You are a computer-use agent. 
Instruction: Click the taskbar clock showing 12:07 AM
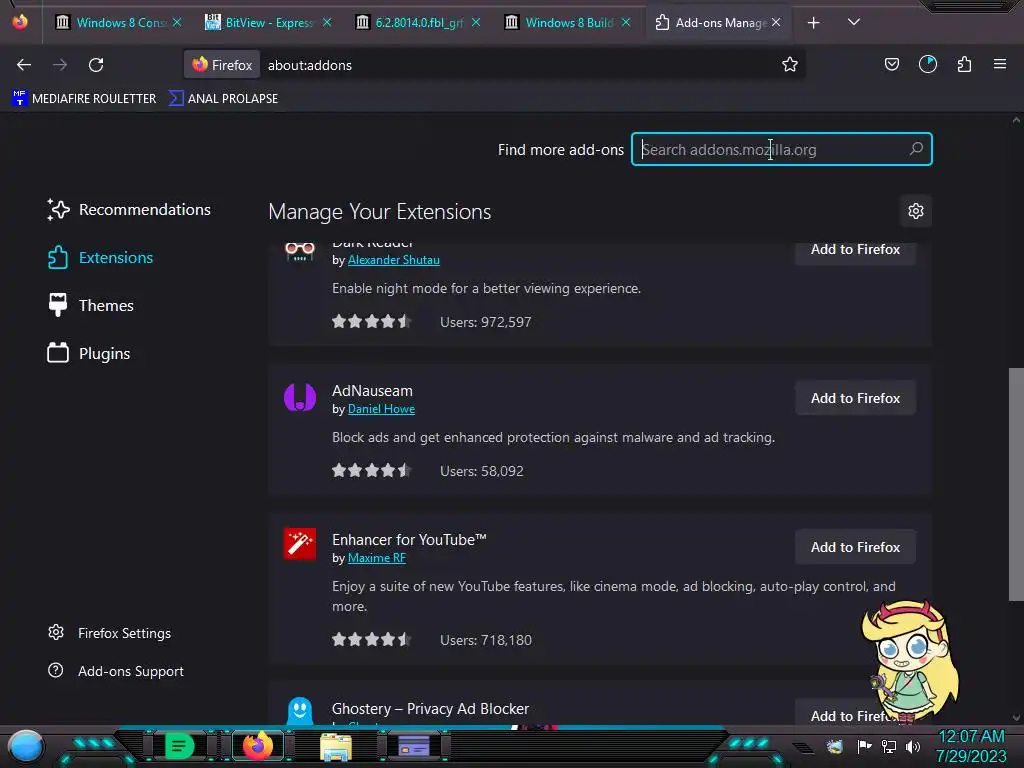971,746
